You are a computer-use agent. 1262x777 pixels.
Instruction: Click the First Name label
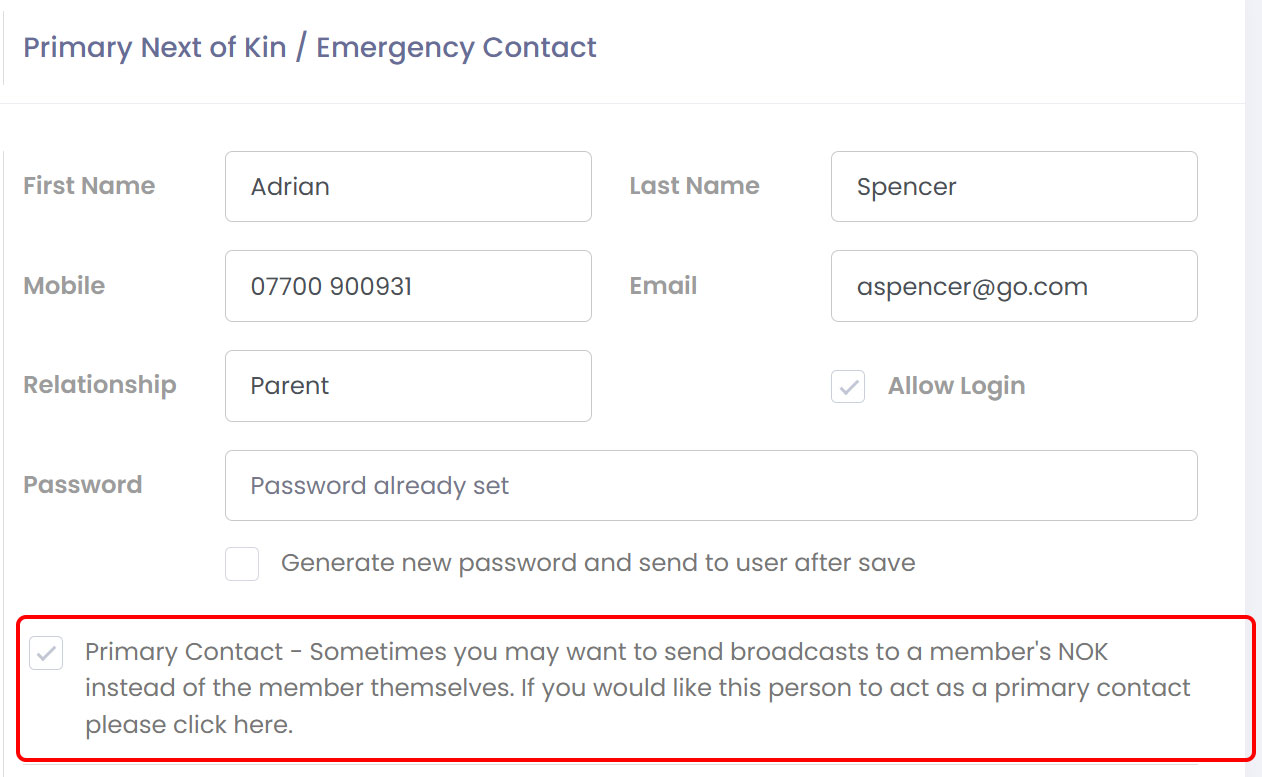click(89, 186)
